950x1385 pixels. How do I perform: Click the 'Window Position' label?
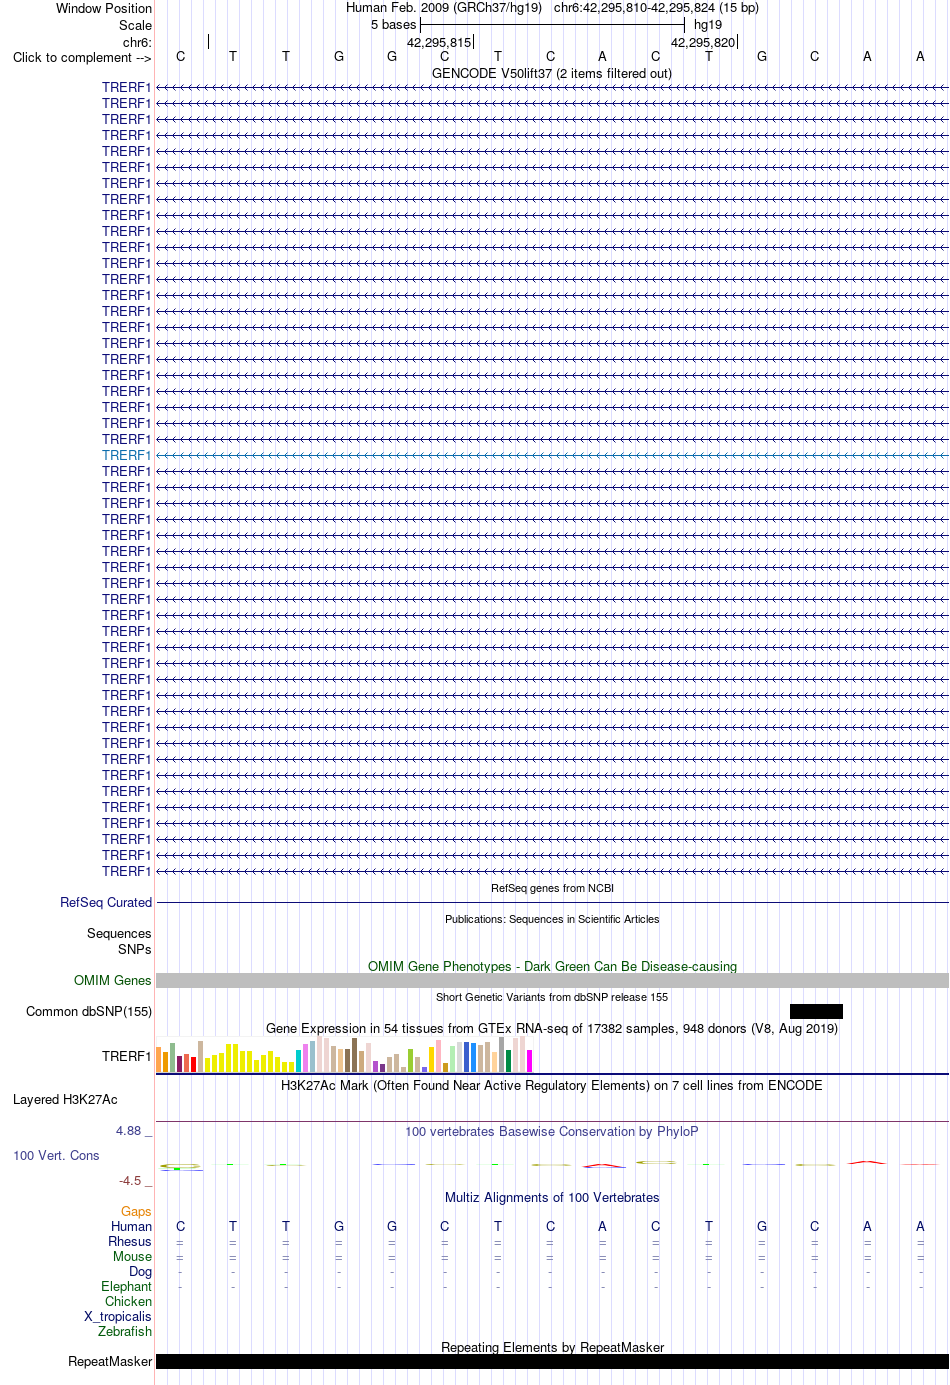pyautogui.click(x=104, y=8)
